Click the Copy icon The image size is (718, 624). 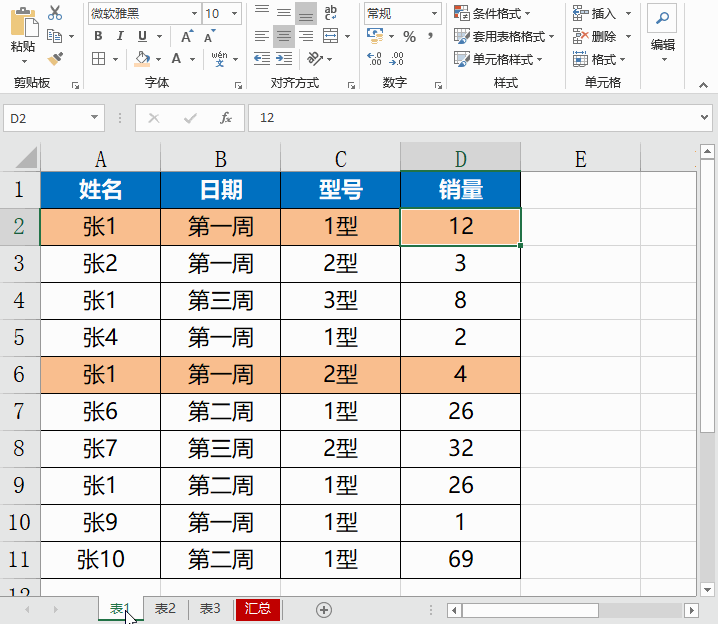pos(55,36)
